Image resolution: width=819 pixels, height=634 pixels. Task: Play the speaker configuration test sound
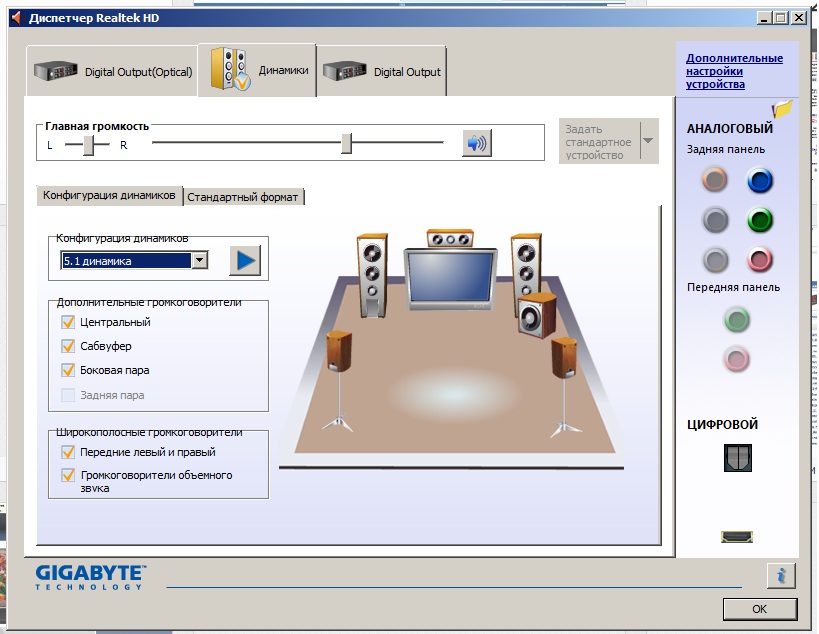click(245, 260)
